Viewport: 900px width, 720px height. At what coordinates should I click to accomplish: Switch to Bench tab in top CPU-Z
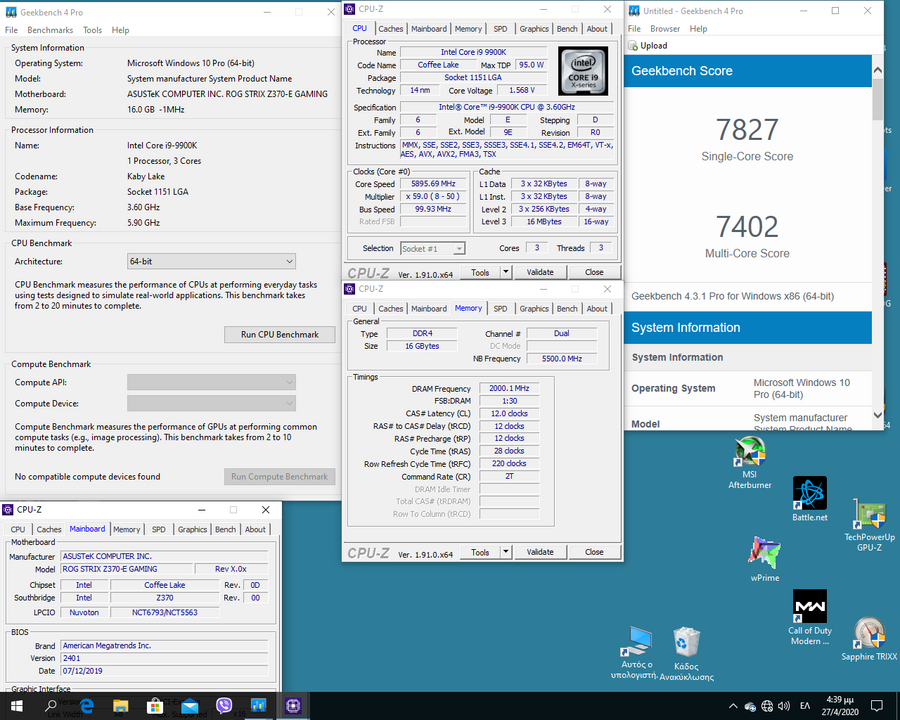567,29
